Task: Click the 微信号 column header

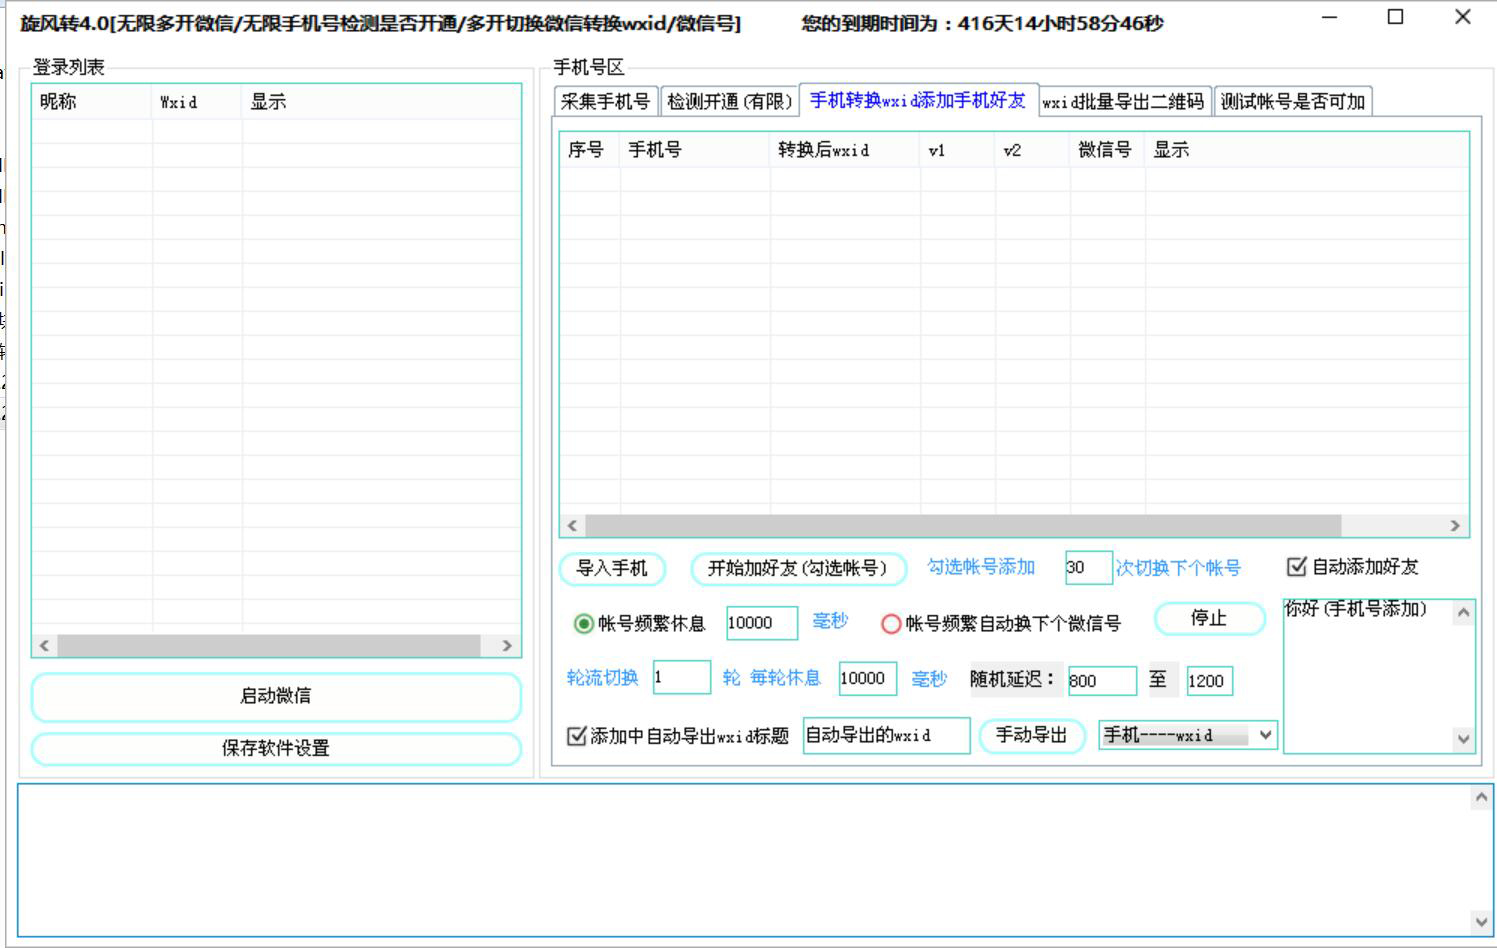Action: tap(1107, 150)
